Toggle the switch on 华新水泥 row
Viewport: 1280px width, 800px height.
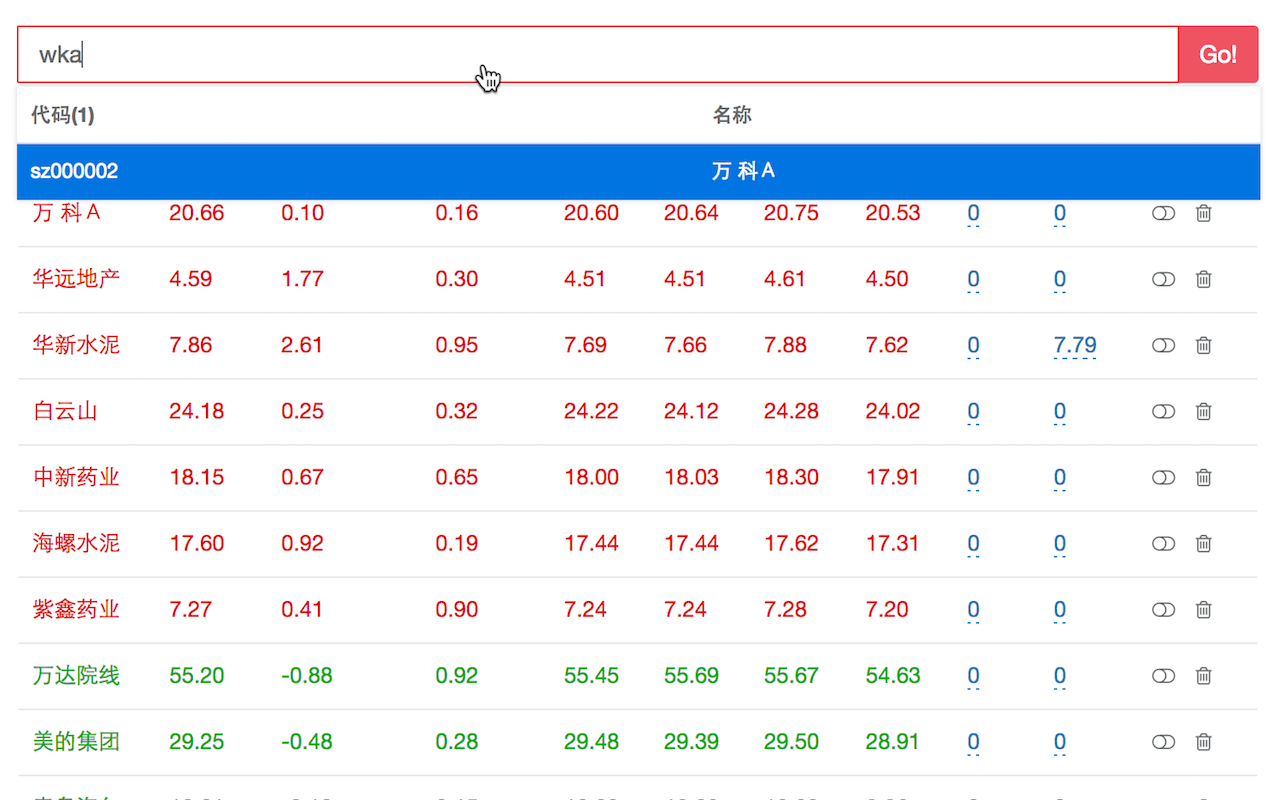coord(1163,345)
